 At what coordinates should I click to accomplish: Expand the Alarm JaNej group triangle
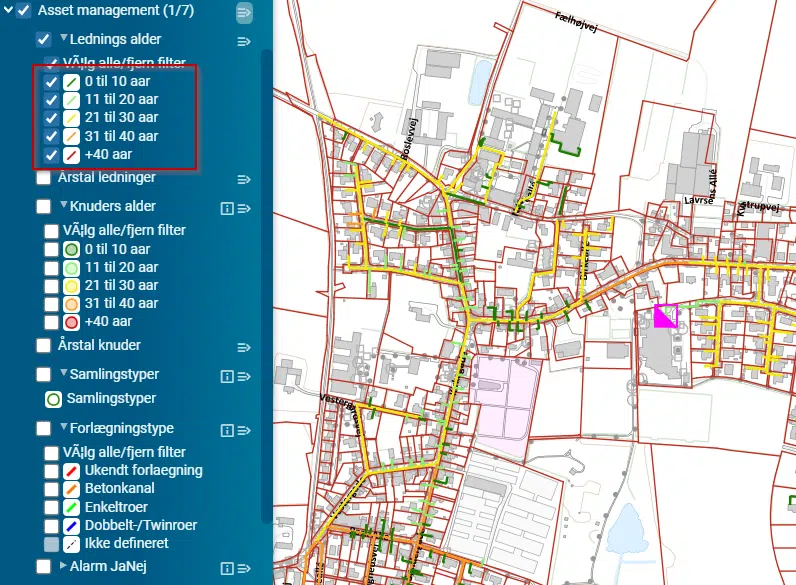[63, 566]
